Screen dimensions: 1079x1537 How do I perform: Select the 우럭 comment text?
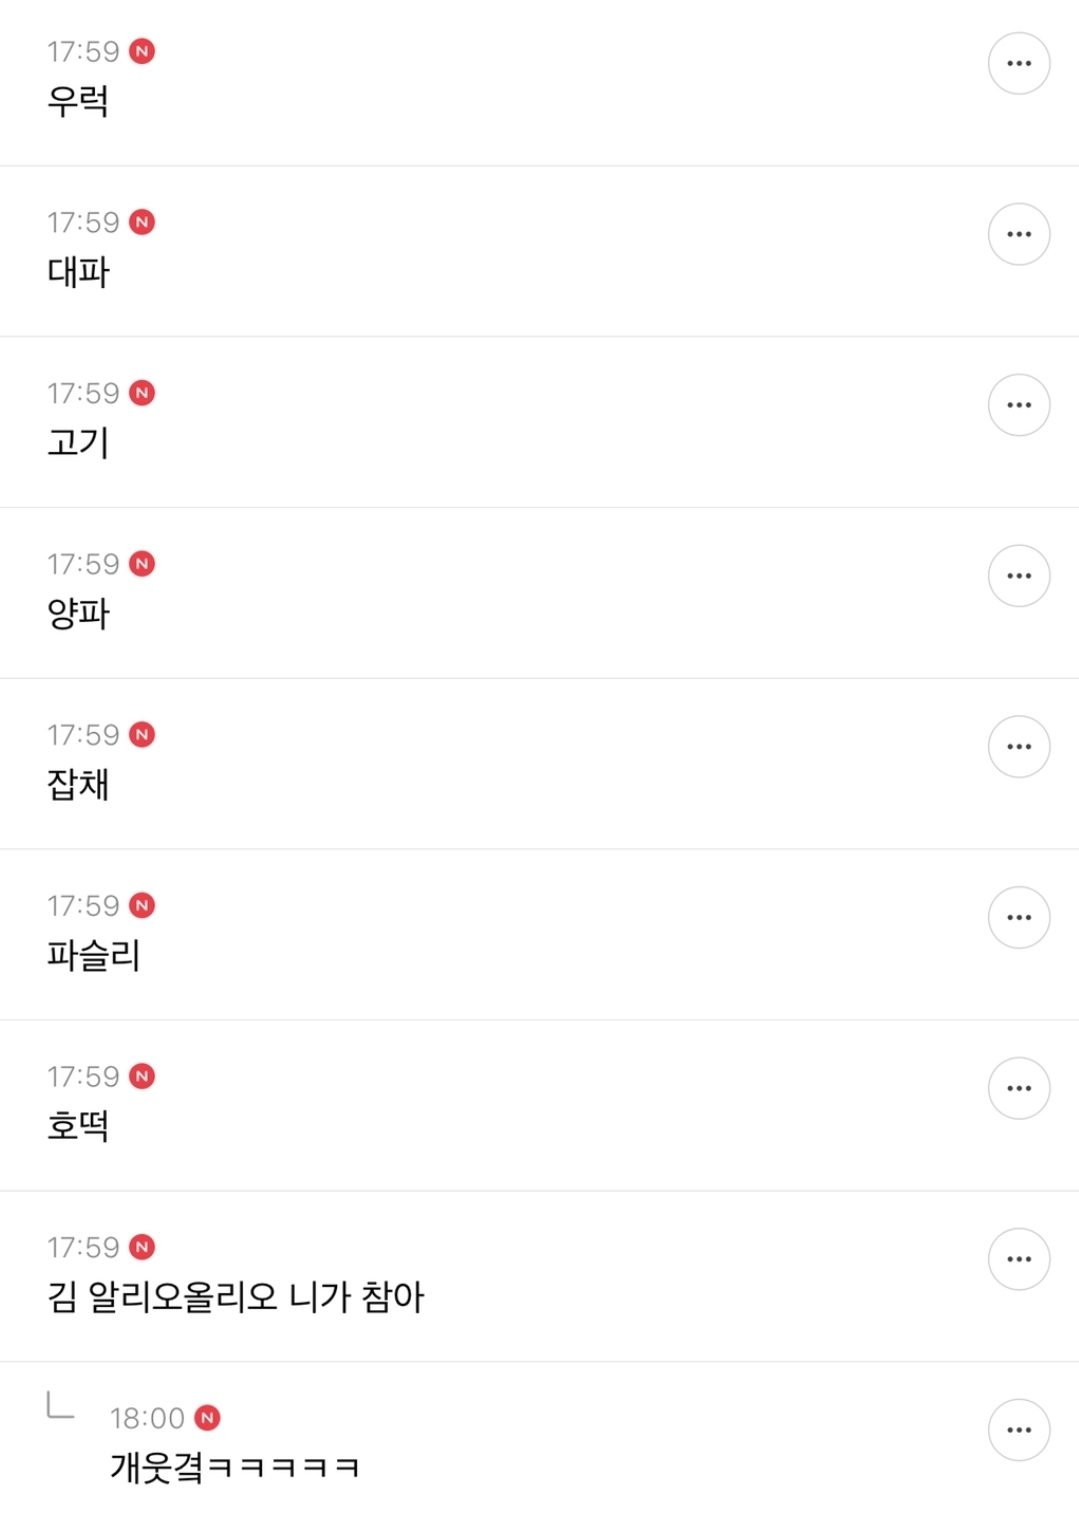[78, 101]
